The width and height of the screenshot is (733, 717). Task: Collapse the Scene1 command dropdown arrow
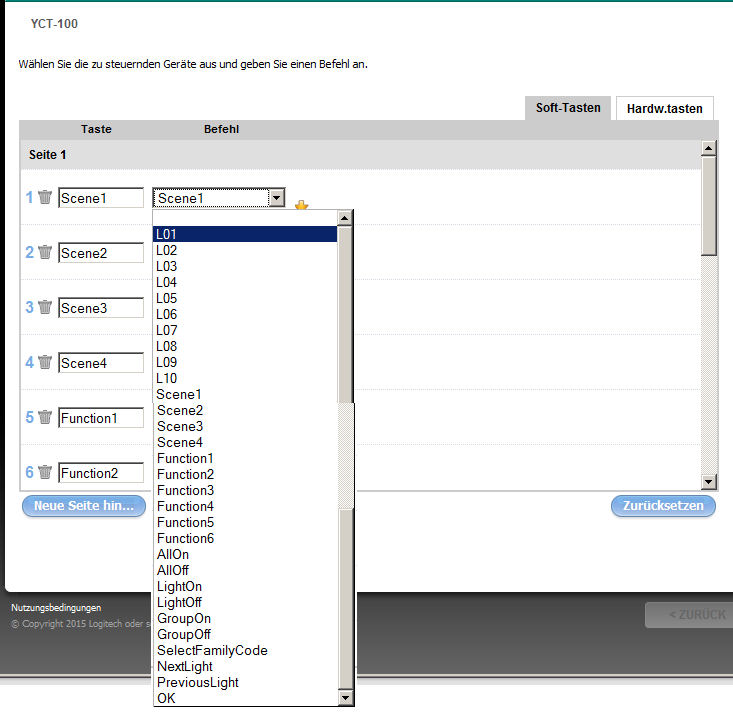(276, 198)
